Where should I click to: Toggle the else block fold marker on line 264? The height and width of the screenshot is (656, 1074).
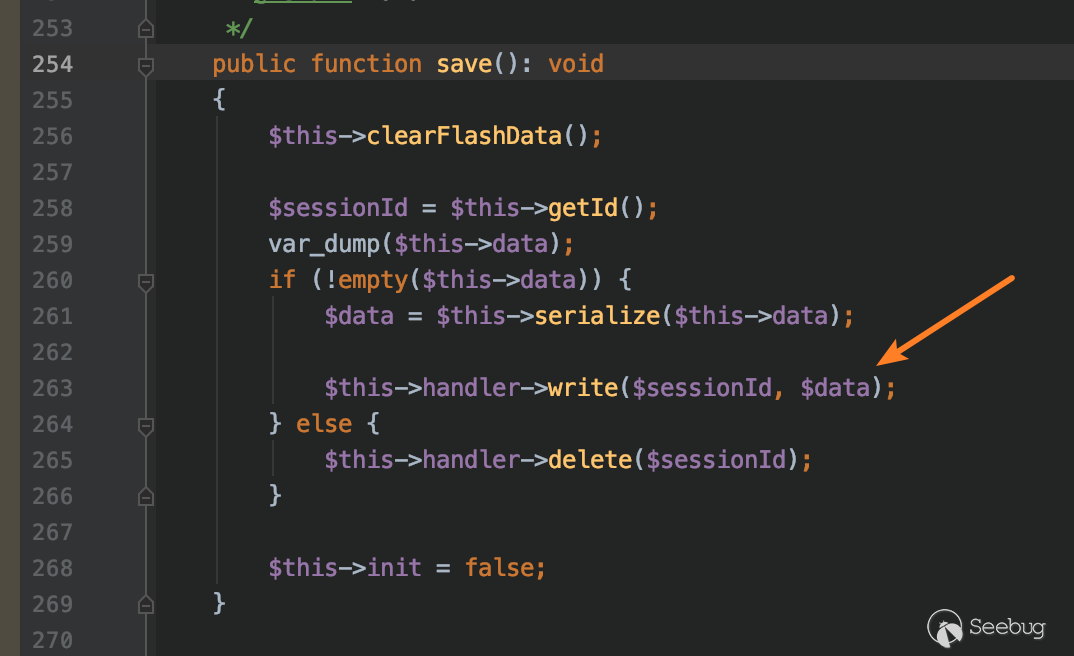(x=146, y=426)
